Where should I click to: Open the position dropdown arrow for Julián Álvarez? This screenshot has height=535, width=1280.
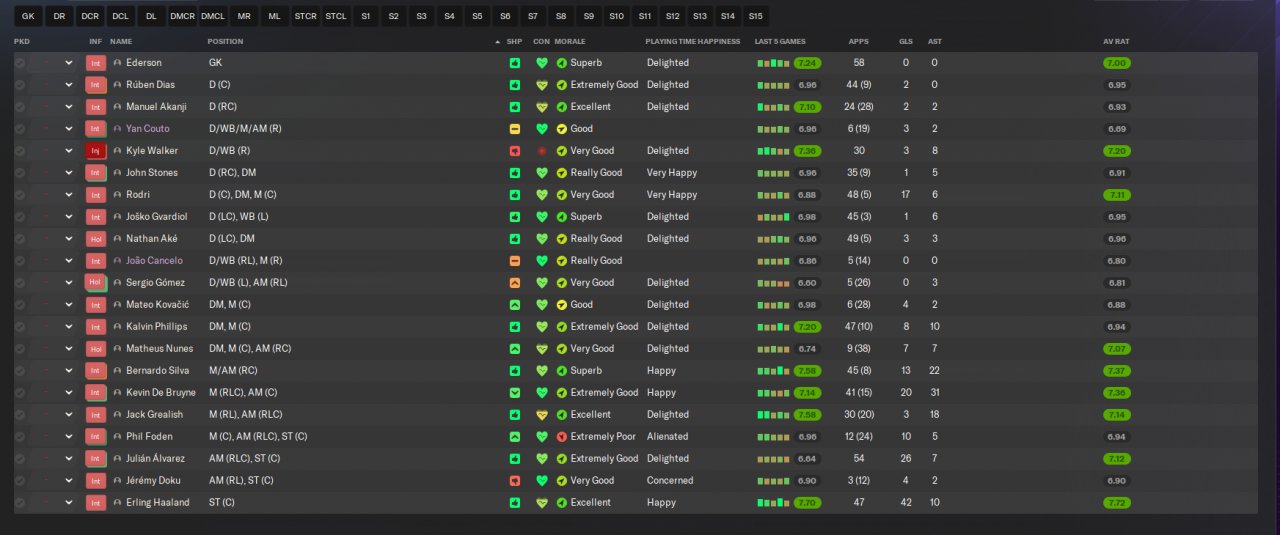click(69, 458)
